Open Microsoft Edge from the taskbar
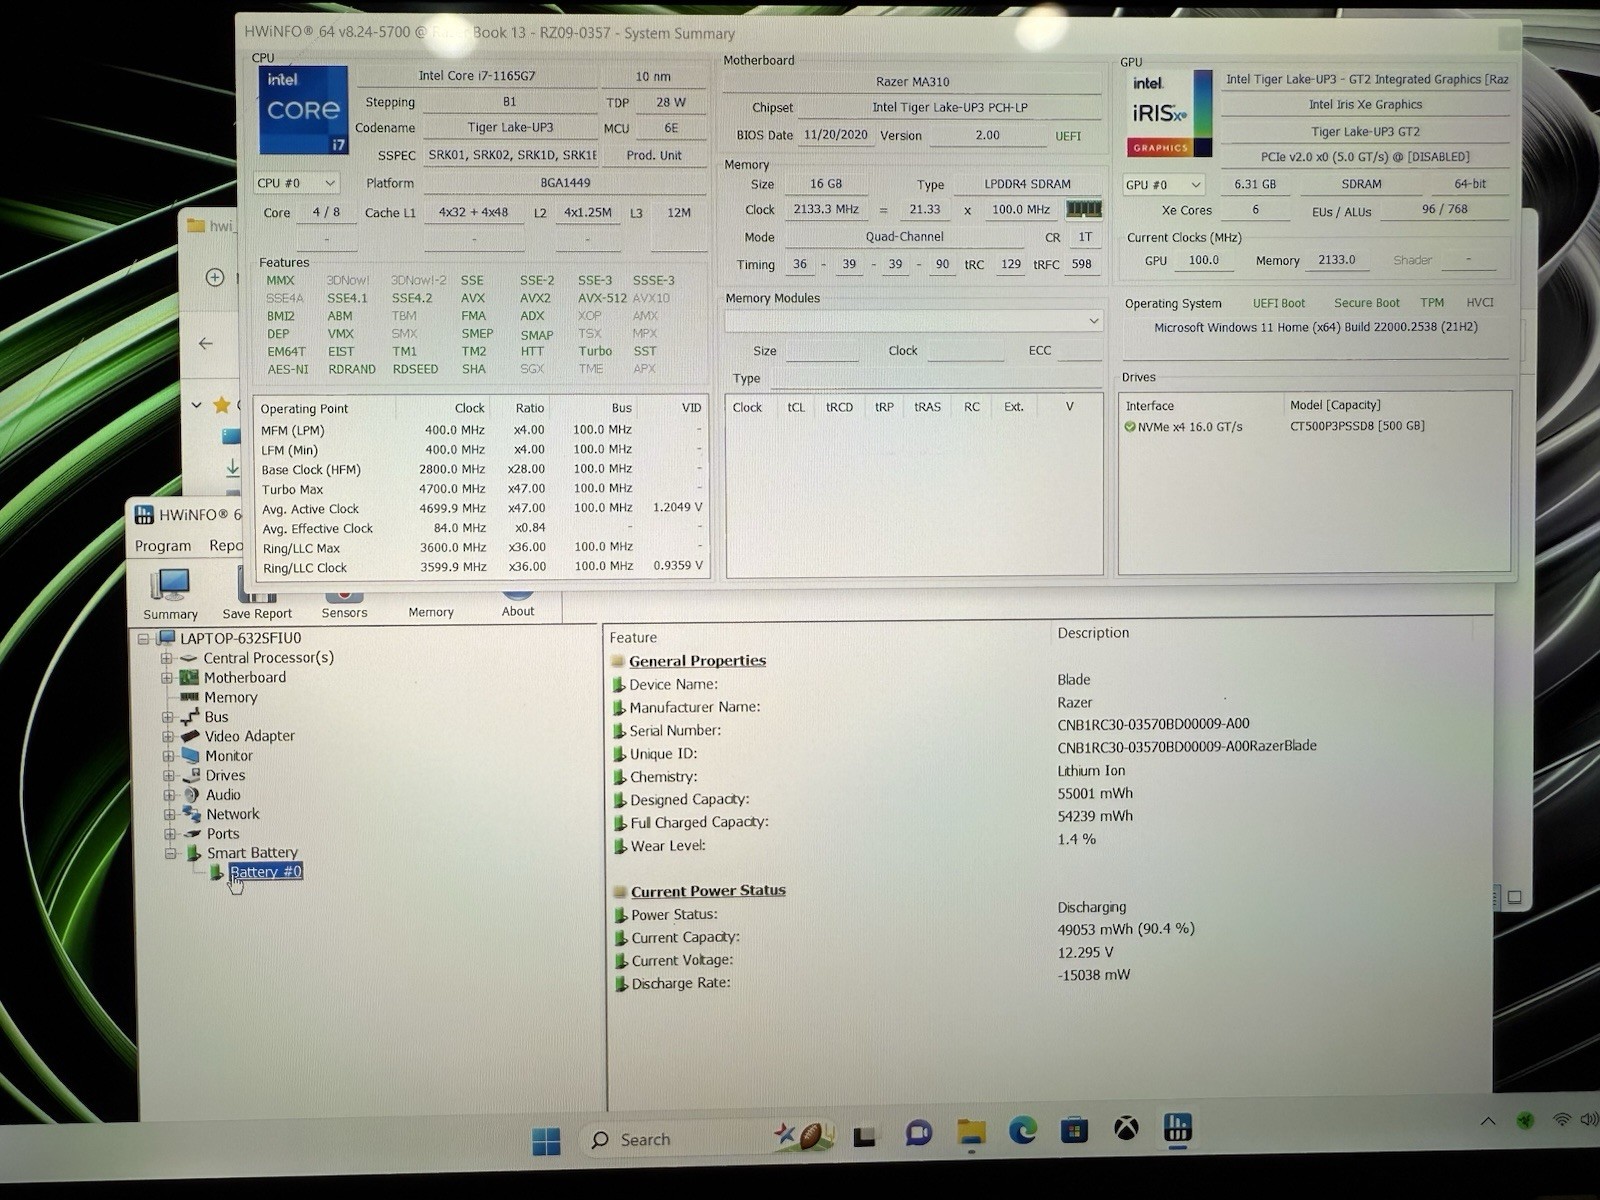Viewport: 1600px width, 1200px height. (x=1022, y=1131)
